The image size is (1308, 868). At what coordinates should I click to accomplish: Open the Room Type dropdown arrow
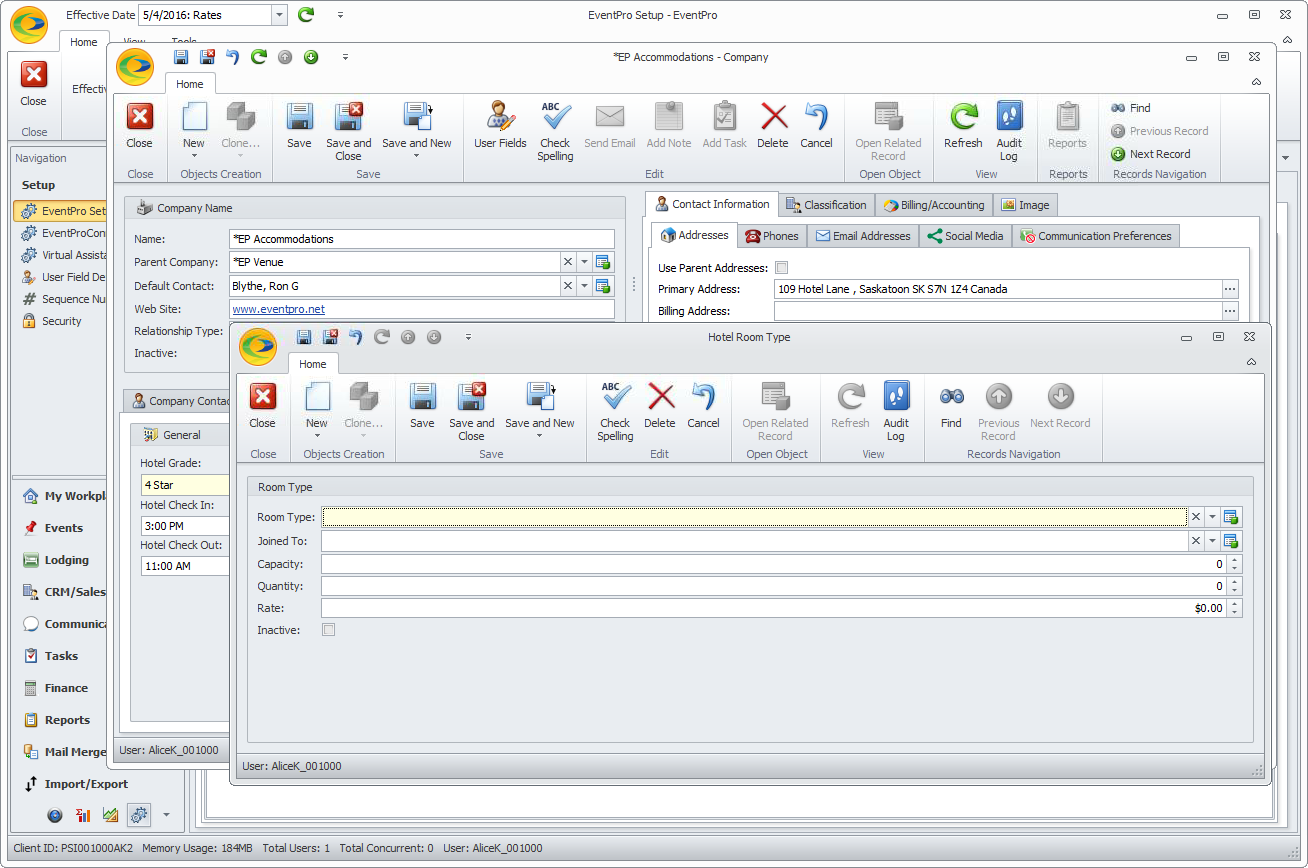pyautogui.click(x=1213, y=517)
